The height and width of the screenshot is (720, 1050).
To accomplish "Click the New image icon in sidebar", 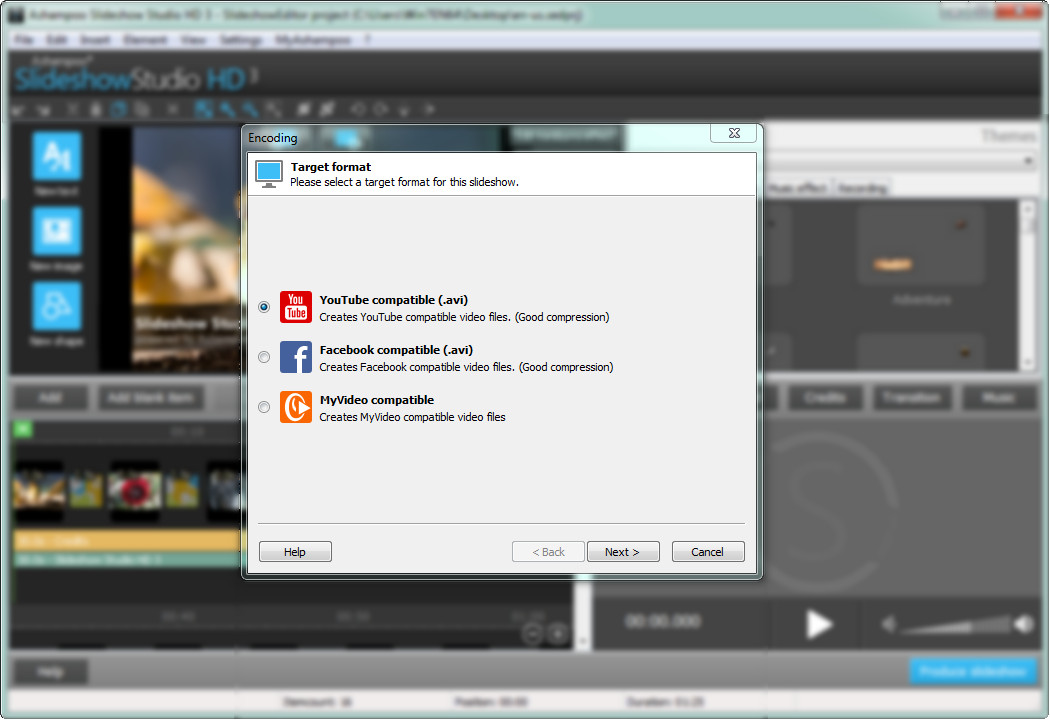I will point(57,231).
